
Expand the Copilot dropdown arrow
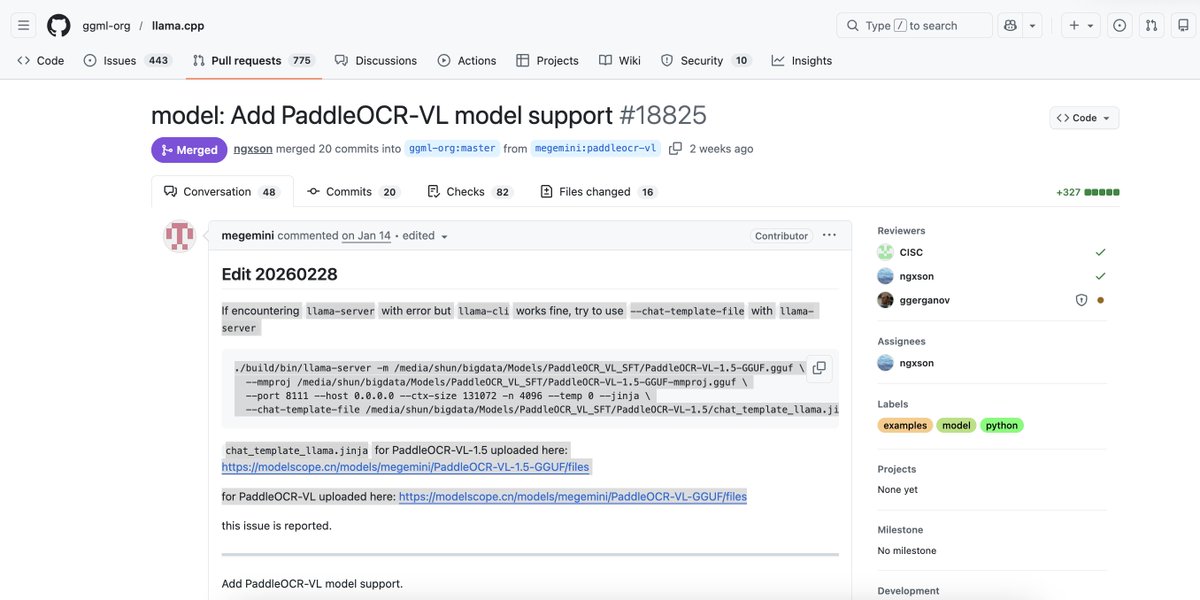click(1033, 25)
